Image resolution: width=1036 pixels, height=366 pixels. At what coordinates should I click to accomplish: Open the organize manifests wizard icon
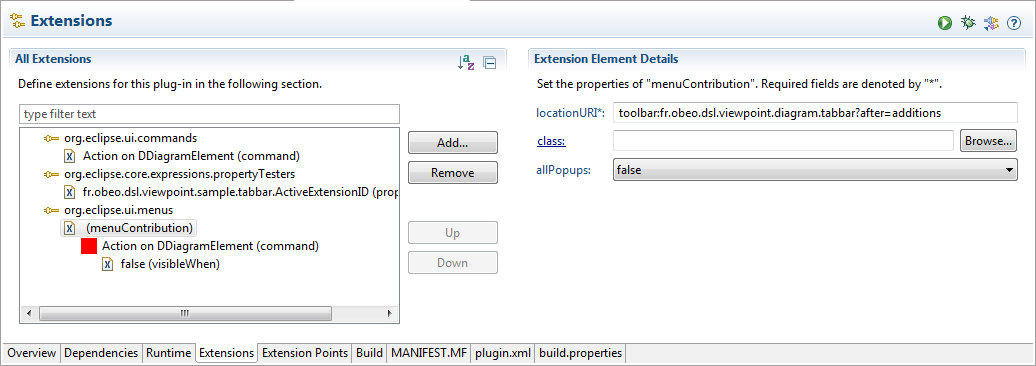(x=990, y=23)
